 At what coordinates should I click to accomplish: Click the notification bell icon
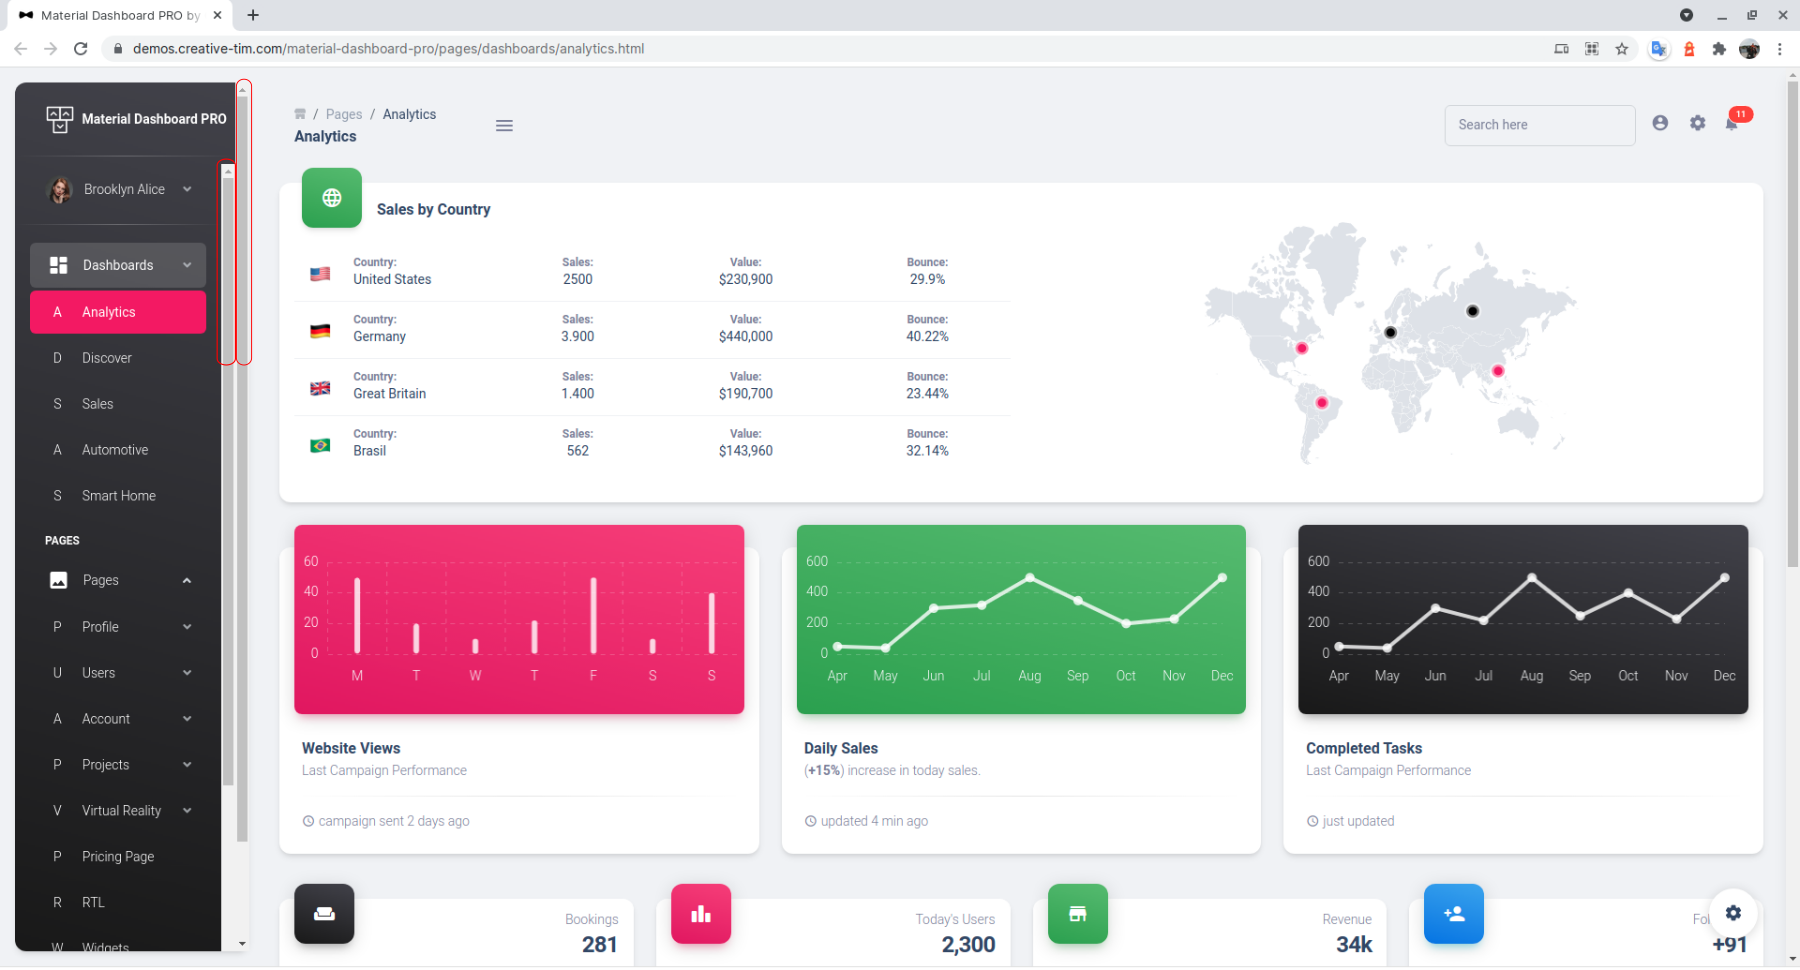coord(1732,123)
